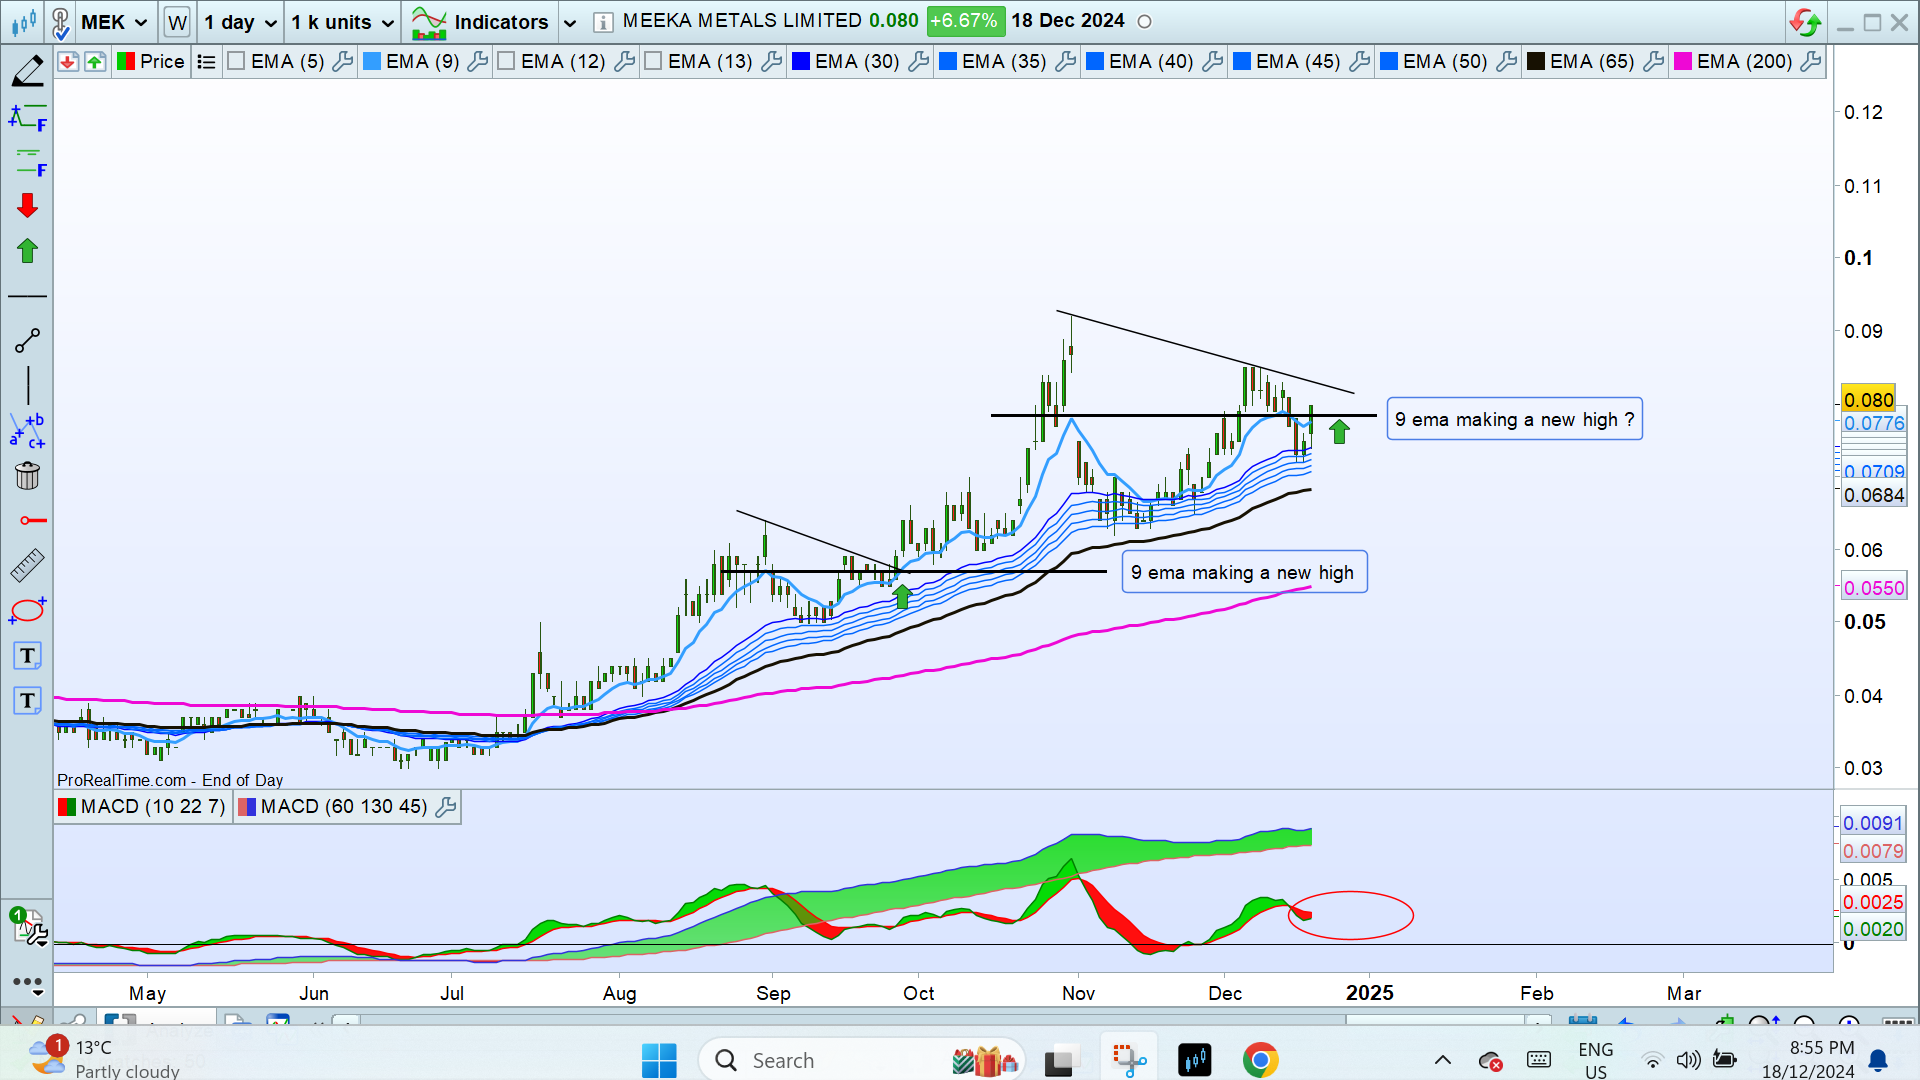Select the ABC wave labelling tool
This screenshot has width=1920, height=1080.
tap(27, 430)
